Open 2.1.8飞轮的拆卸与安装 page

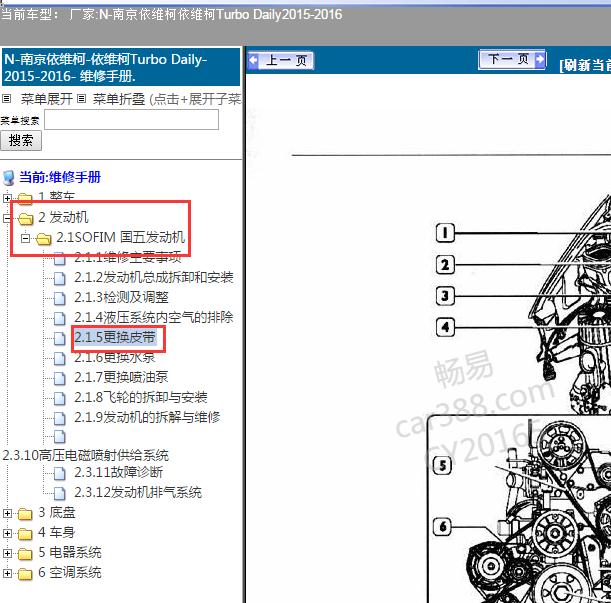141,397
